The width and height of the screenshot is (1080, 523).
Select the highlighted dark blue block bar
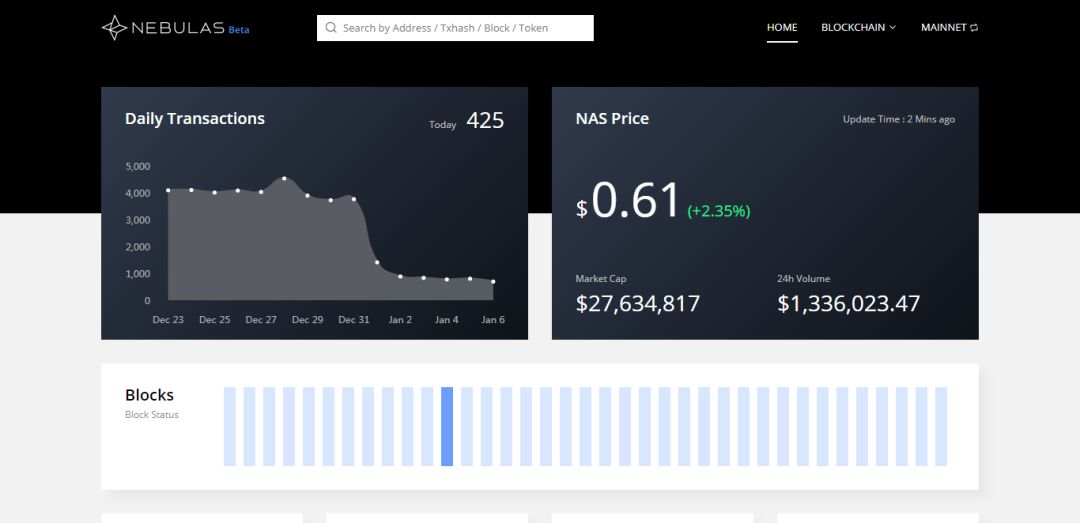447,427
